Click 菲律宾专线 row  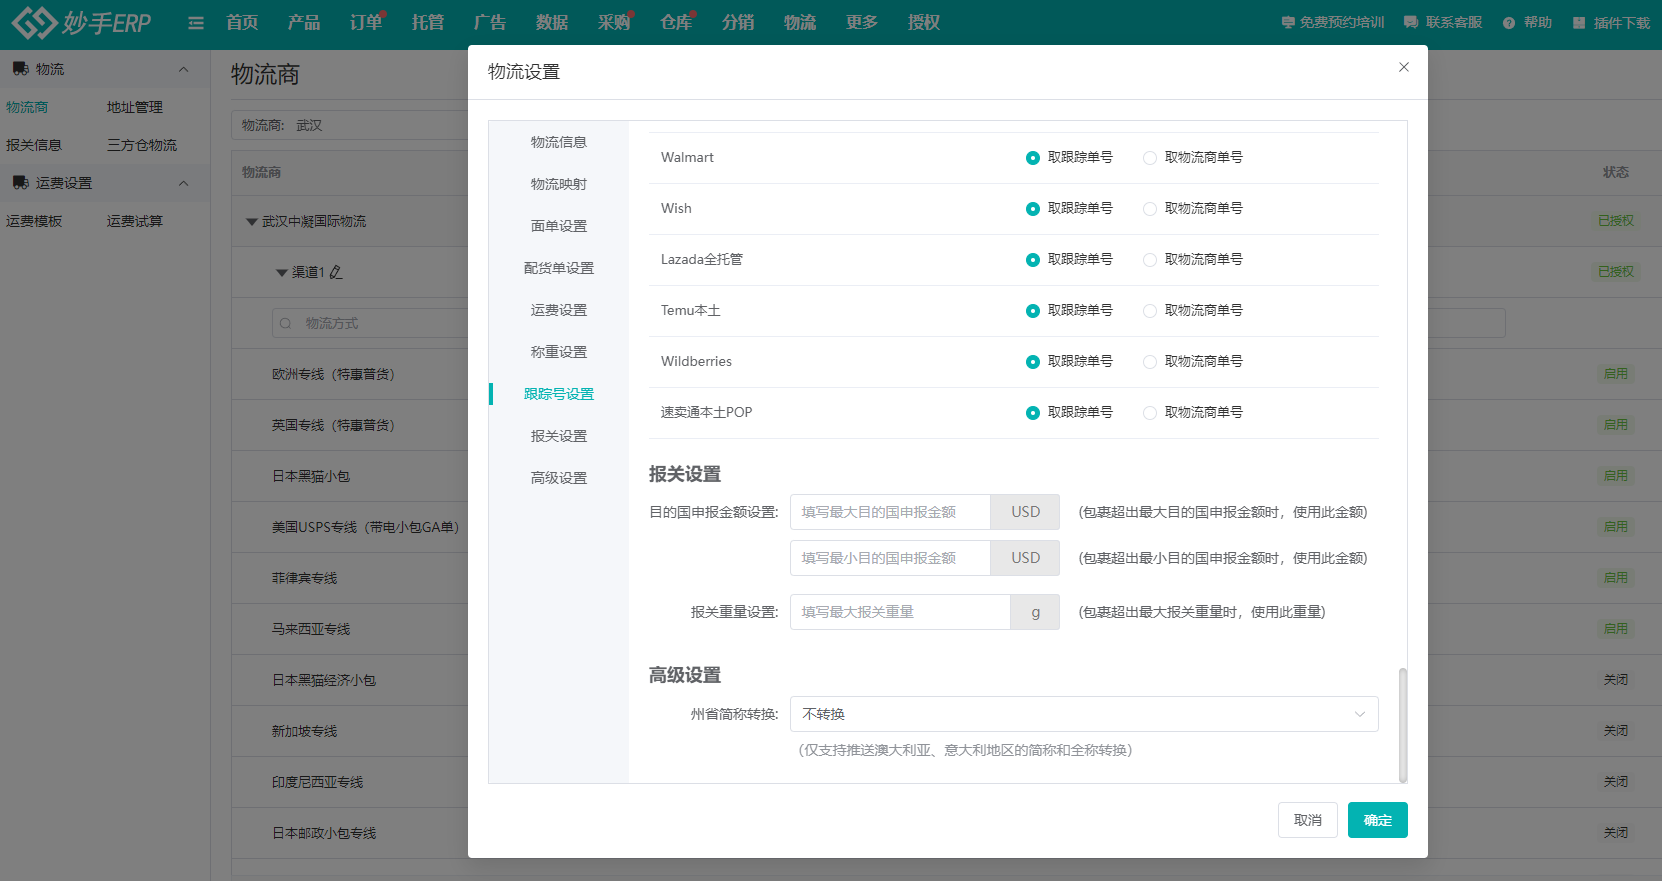click(304, 578)
